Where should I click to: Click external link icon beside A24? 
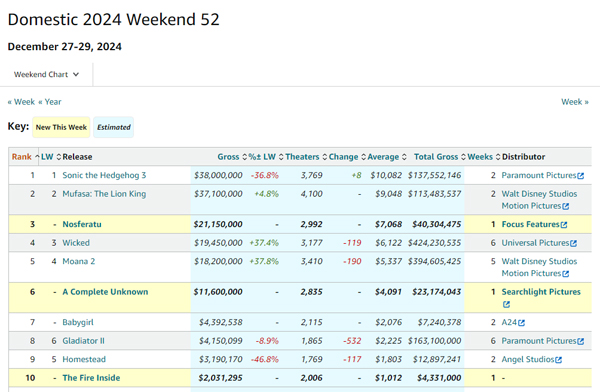click(521, 323)
